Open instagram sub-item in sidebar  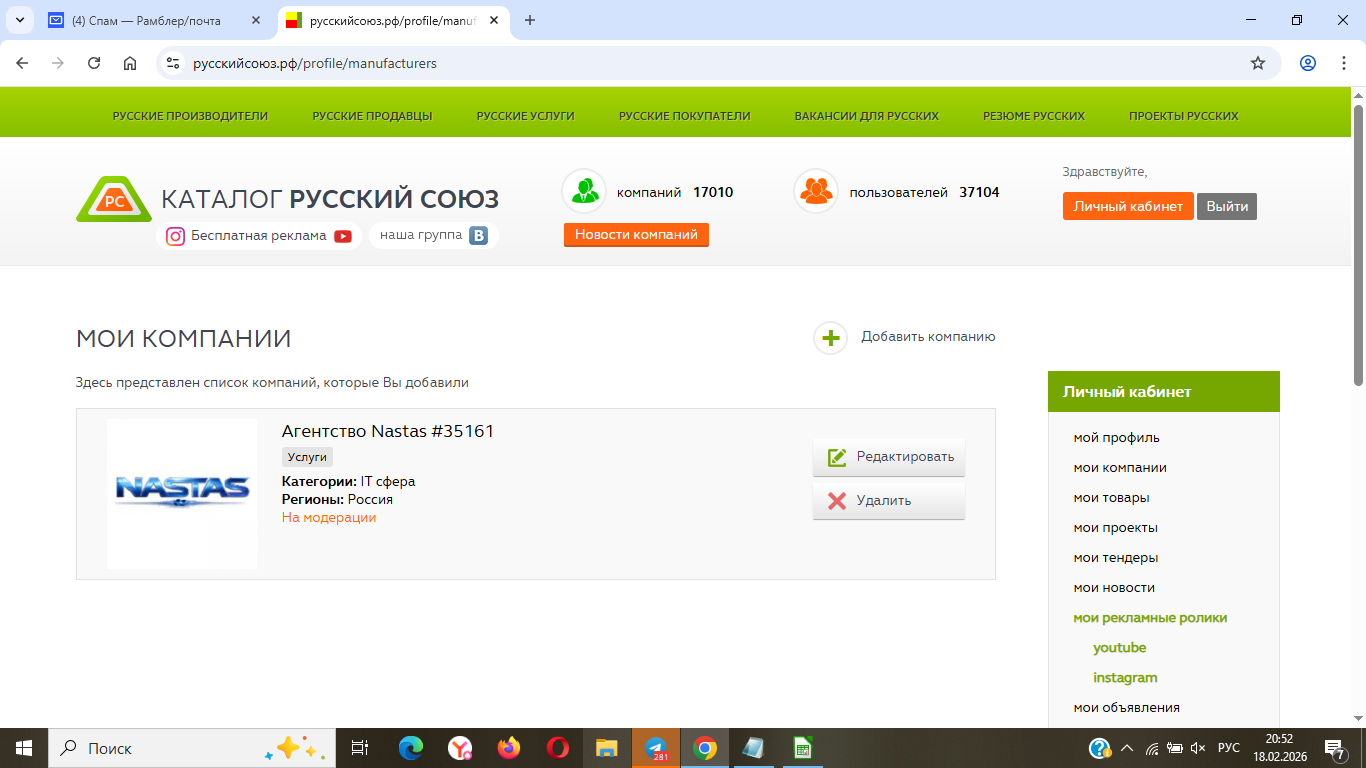(1125, 678)
